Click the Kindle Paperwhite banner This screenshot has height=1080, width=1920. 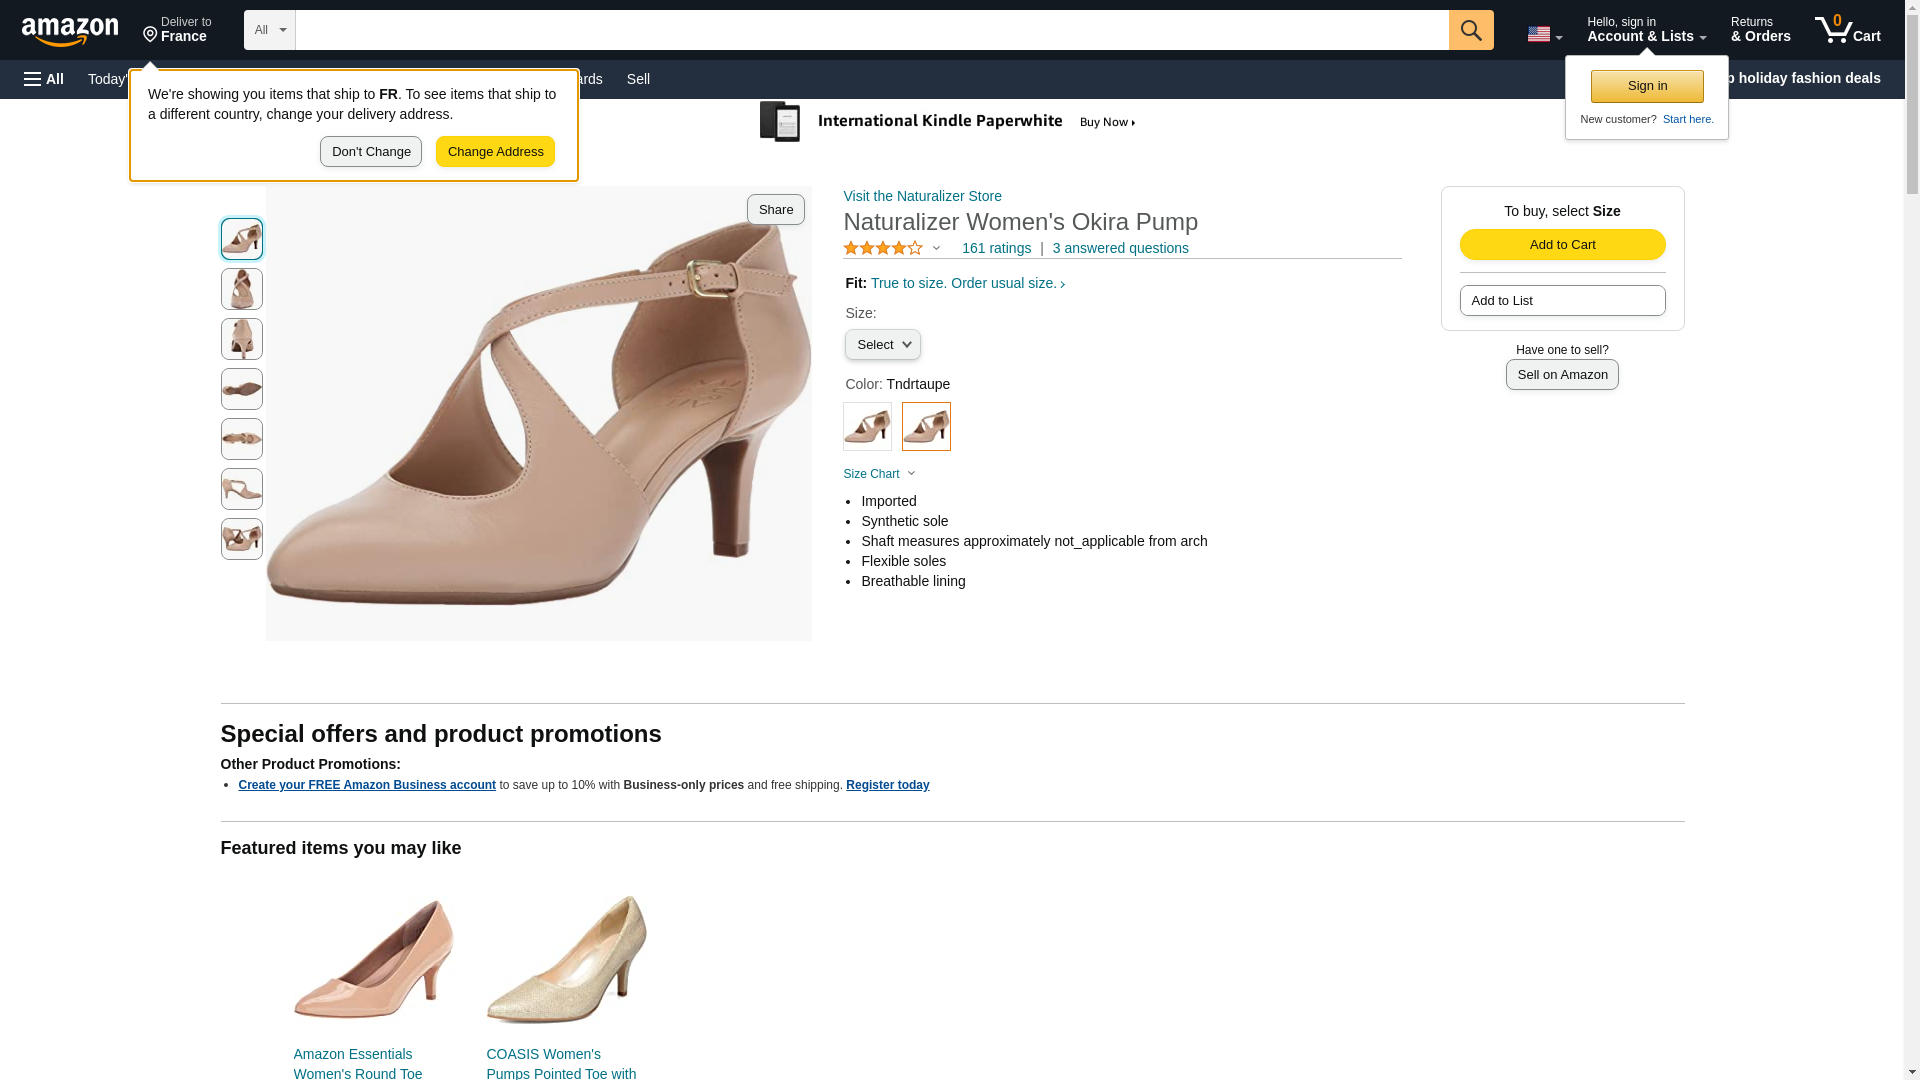[950, 122]
